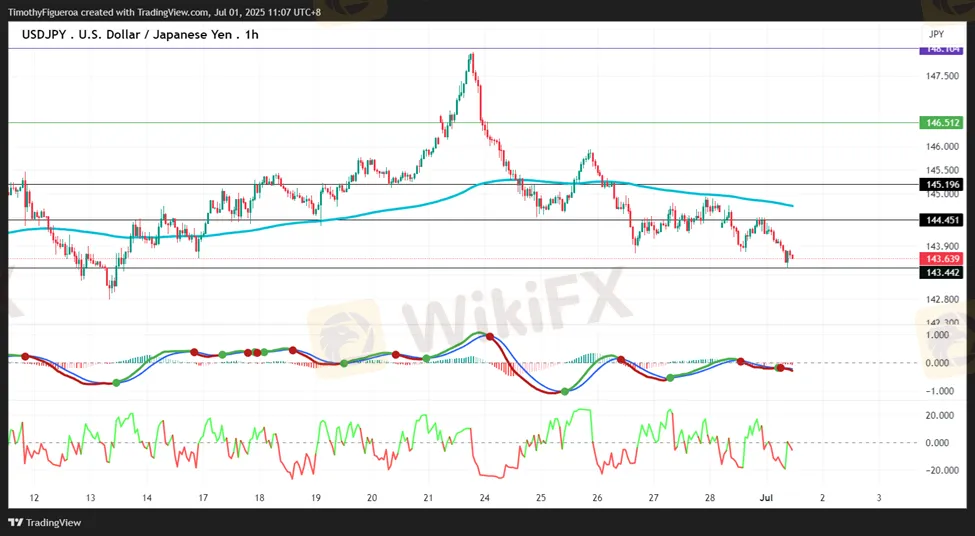Screen dimensions: 975x536
Task: Click the purple price label at top
Action: click(941, 50)
